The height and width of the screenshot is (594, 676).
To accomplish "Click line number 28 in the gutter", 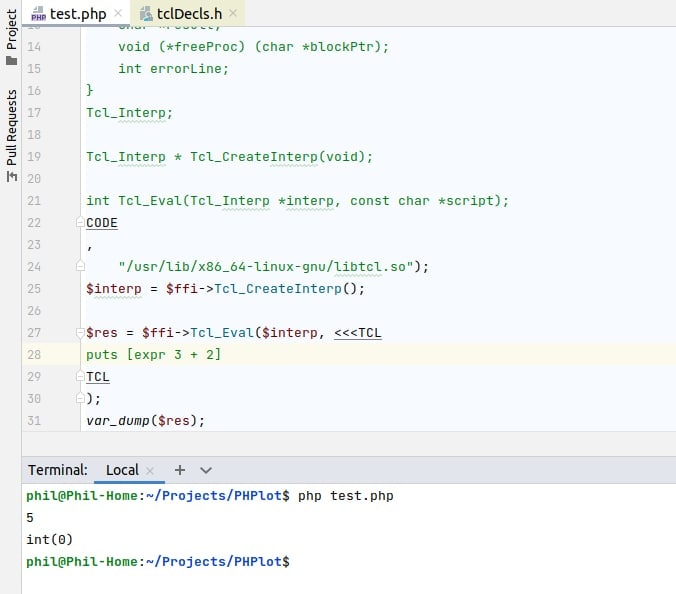I will pyautogui.click(x=34, y=355).
